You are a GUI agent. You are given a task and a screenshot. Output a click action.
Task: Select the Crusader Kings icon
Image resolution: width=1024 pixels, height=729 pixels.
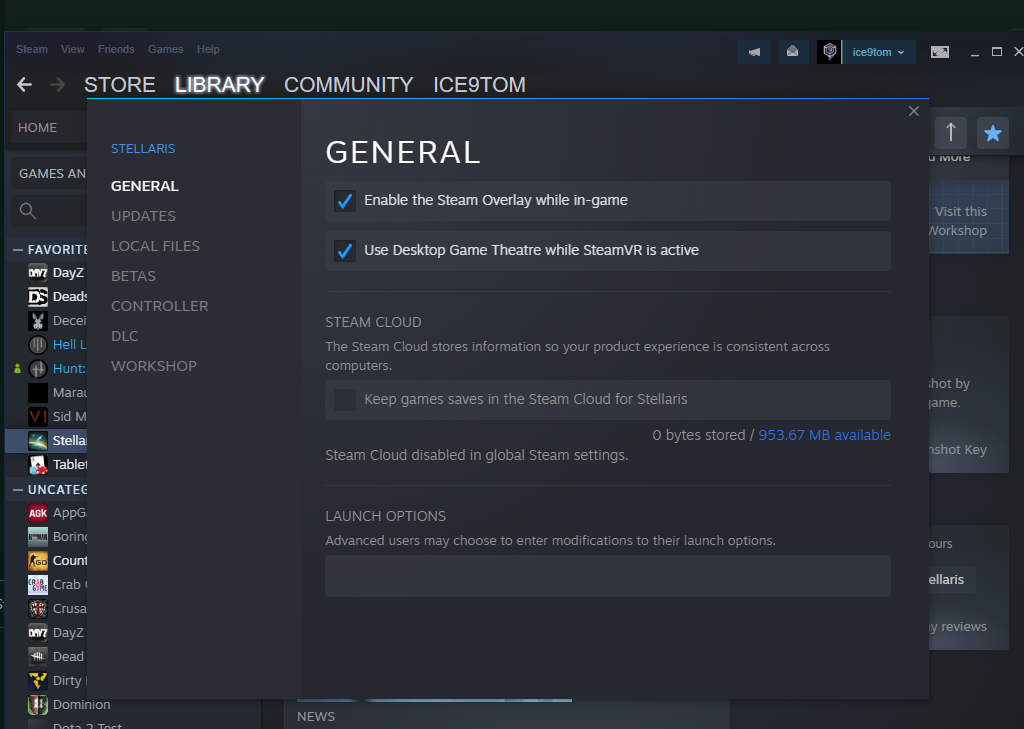(x=38, y=608)
